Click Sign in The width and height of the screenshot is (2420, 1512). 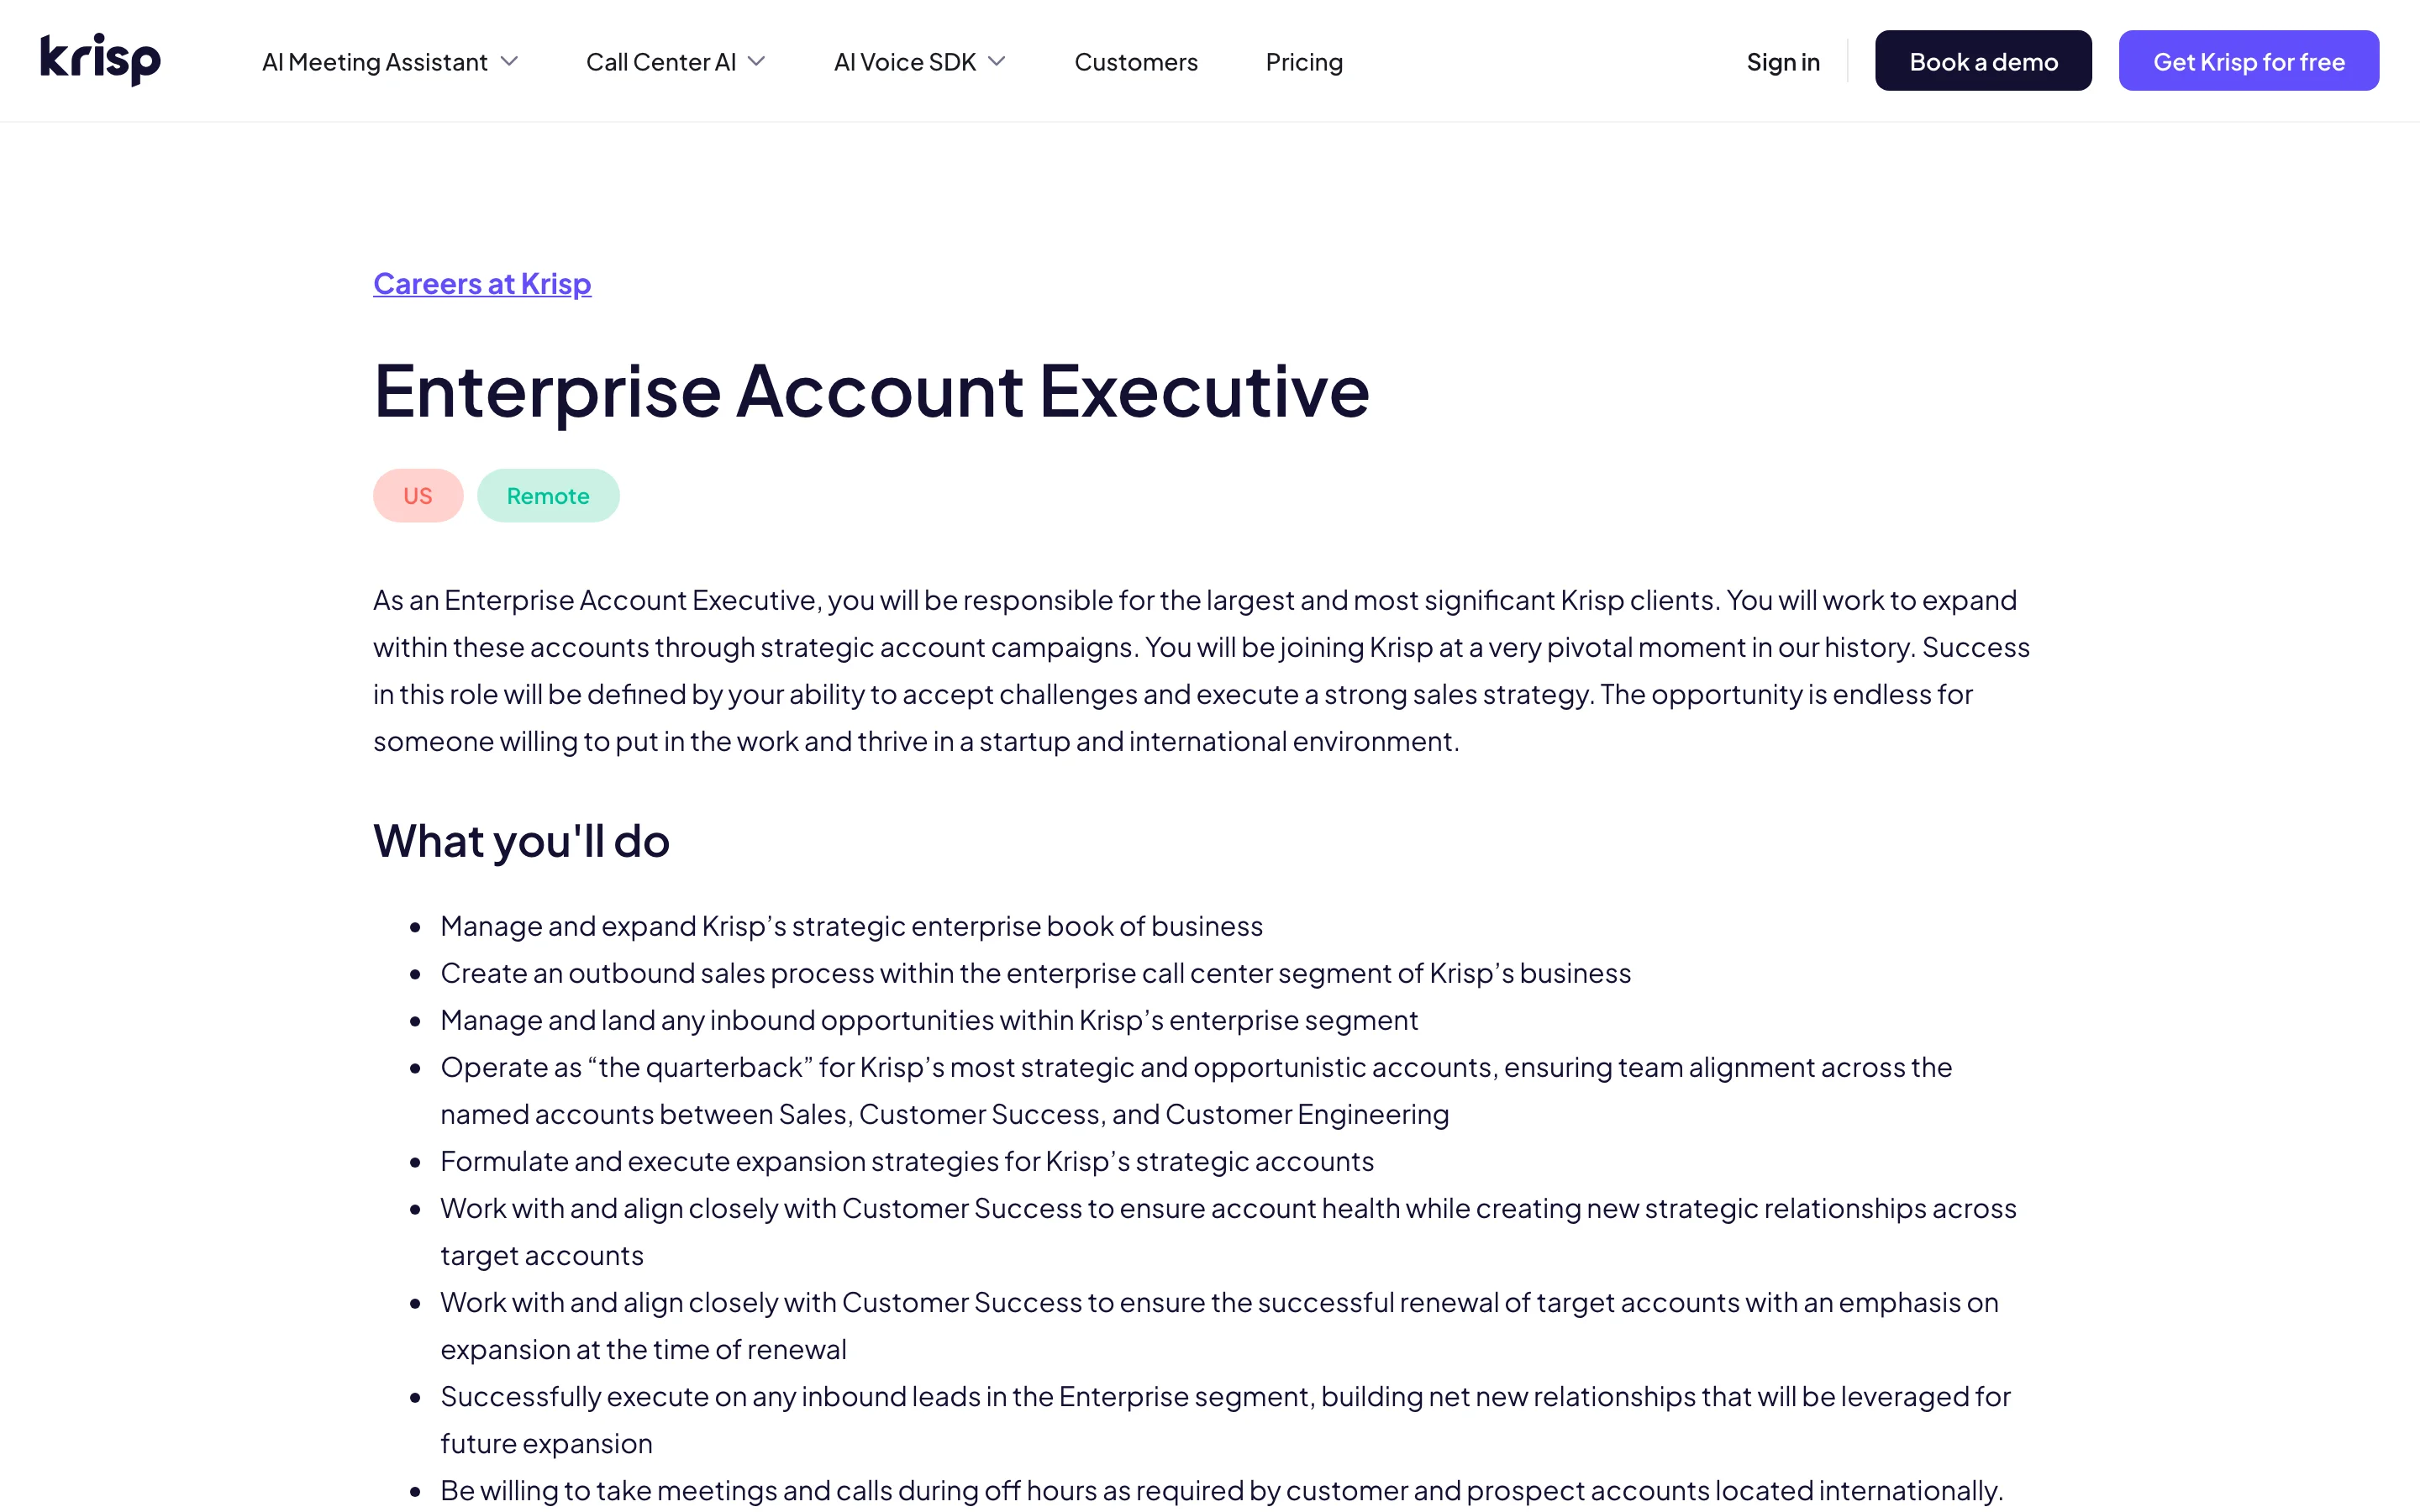[x=1782, y=61]
